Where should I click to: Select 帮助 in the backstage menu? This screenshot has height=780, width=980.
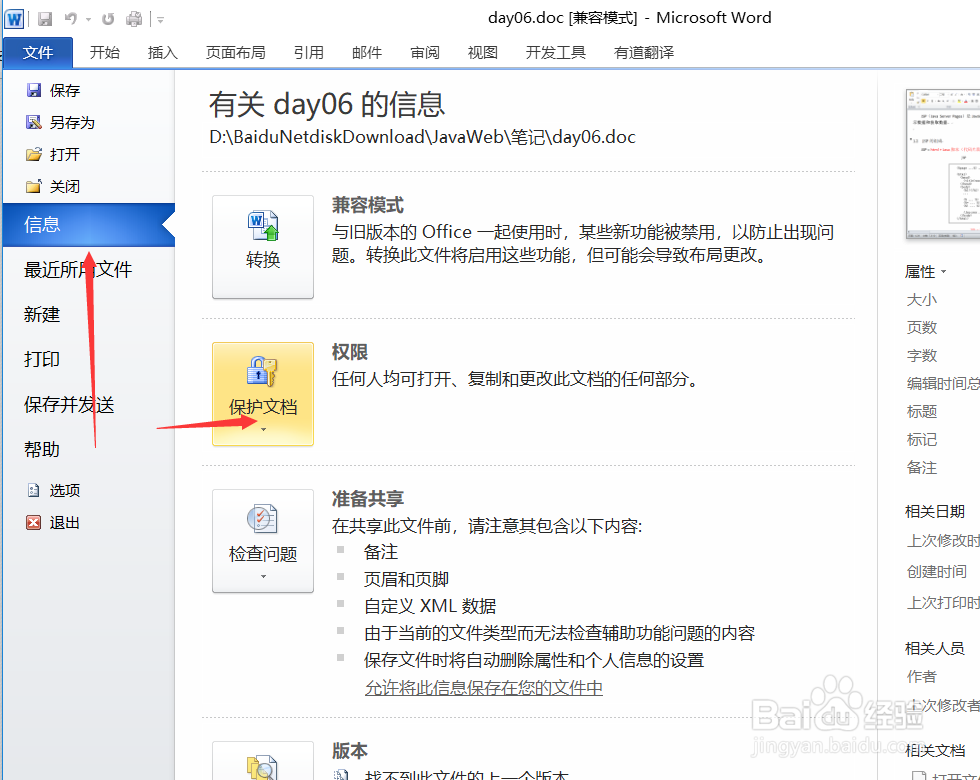[x=42, y=449]
